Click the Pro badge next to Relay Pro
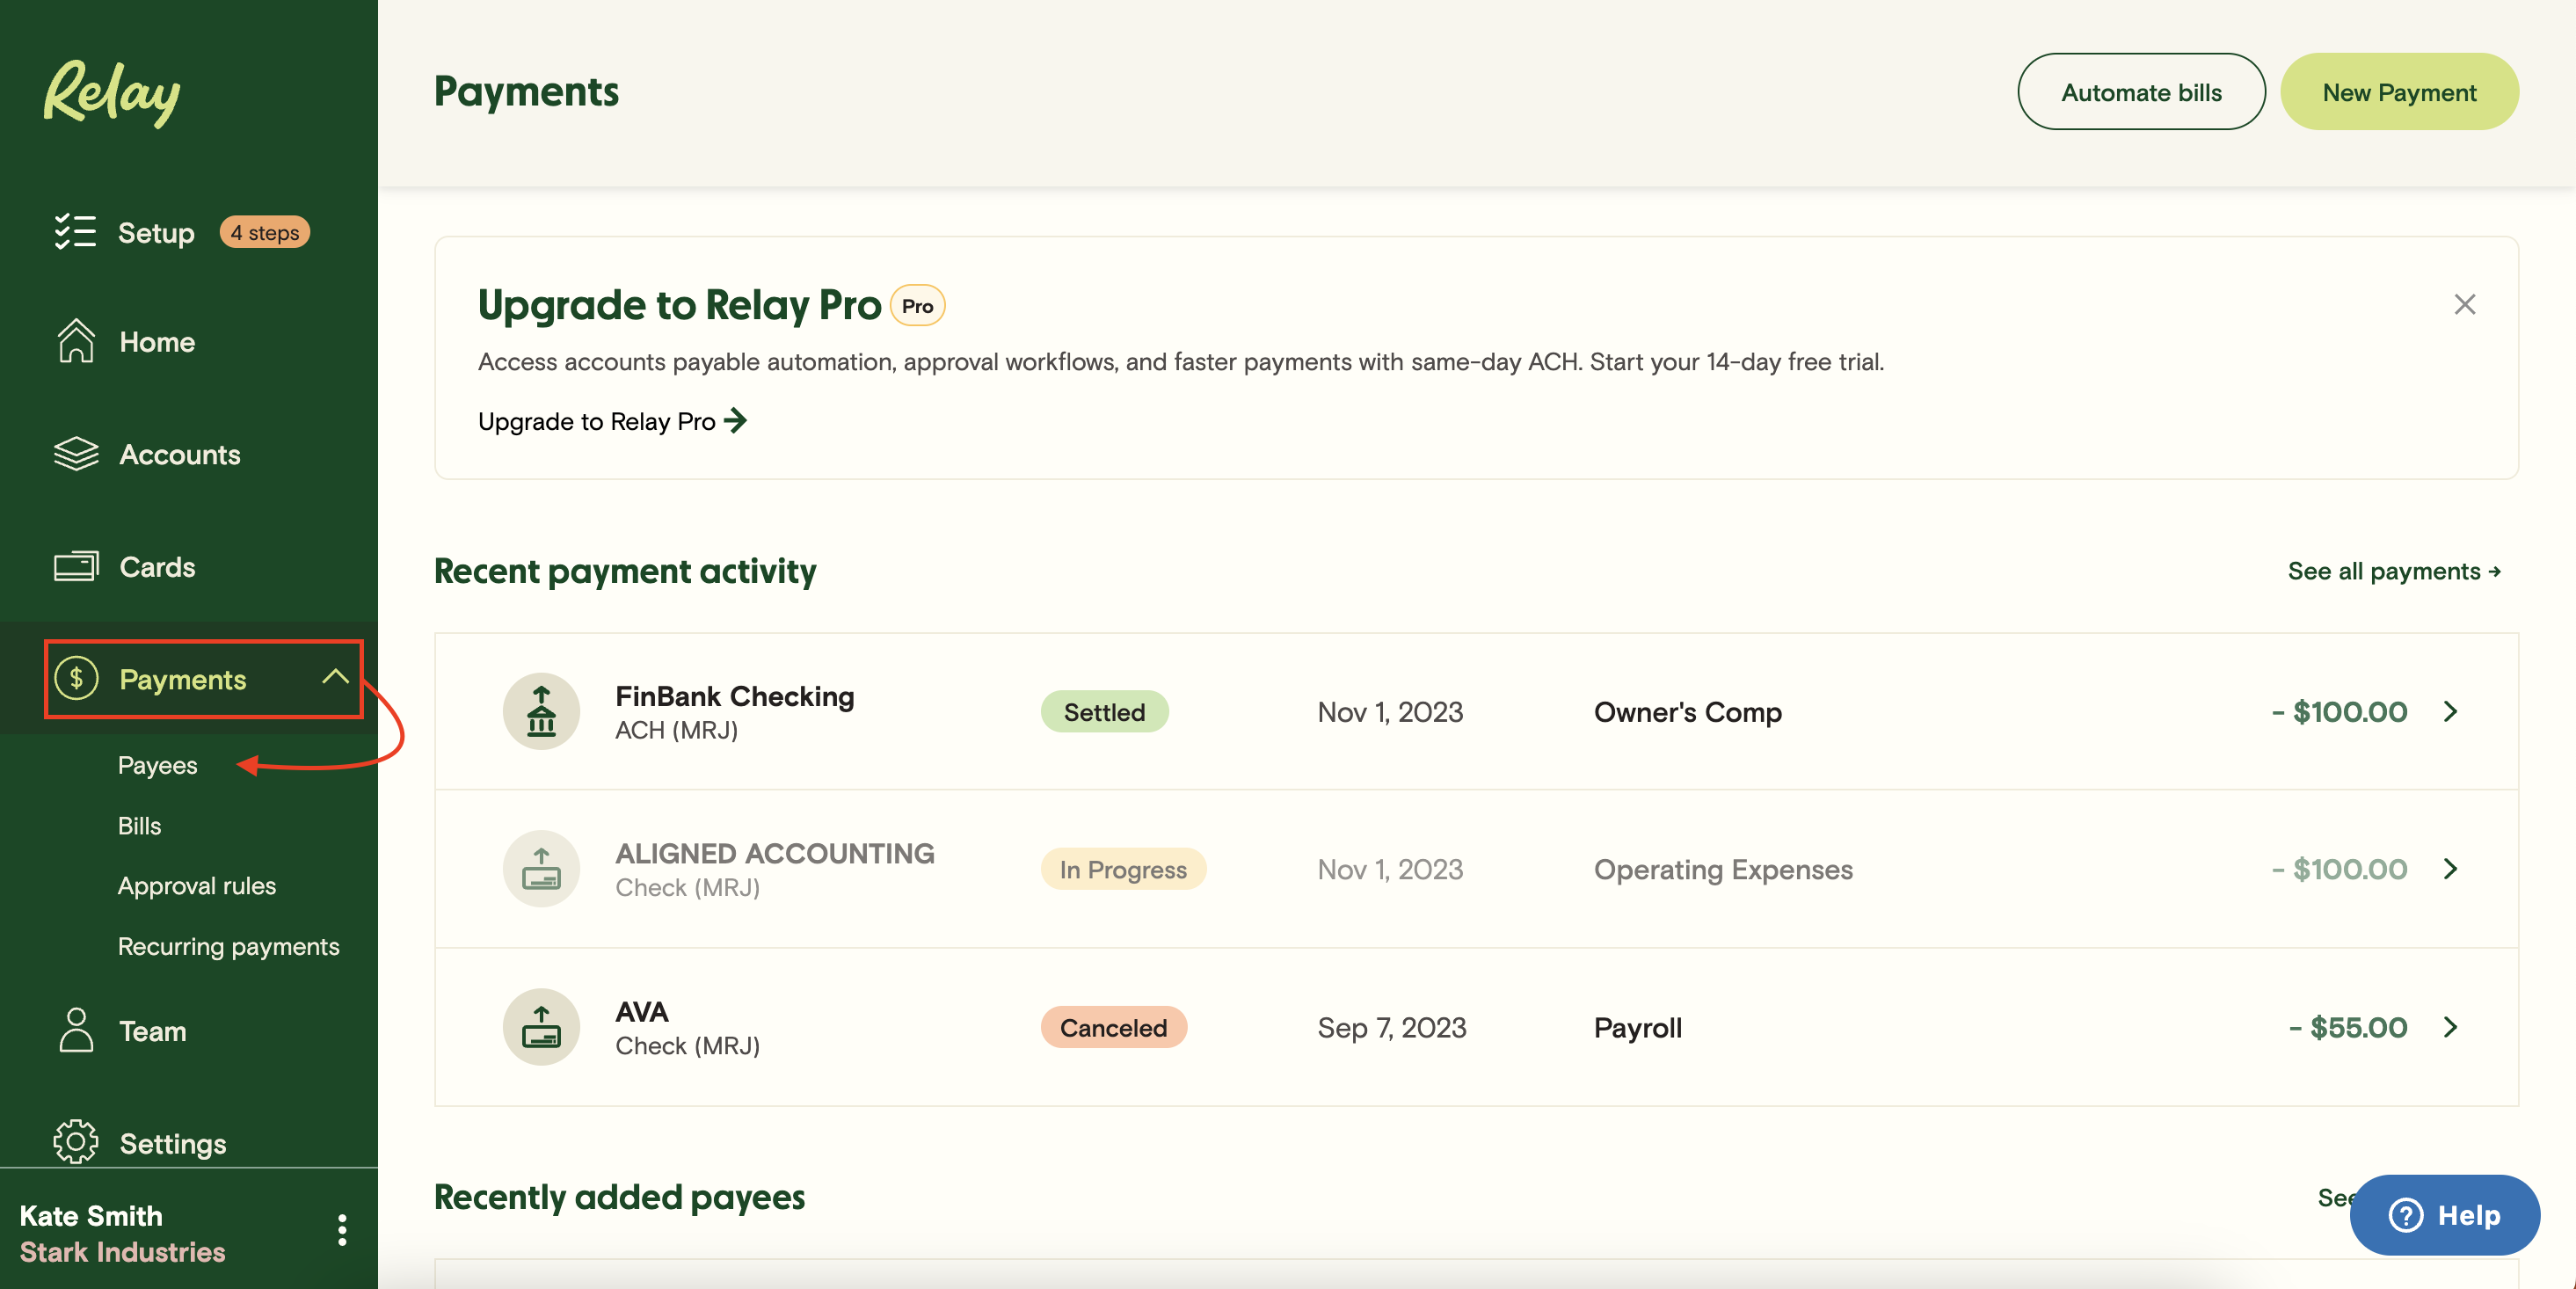Image resolution: width=2576 pixels, height=1289 pixels. click(x=916, y=305)
